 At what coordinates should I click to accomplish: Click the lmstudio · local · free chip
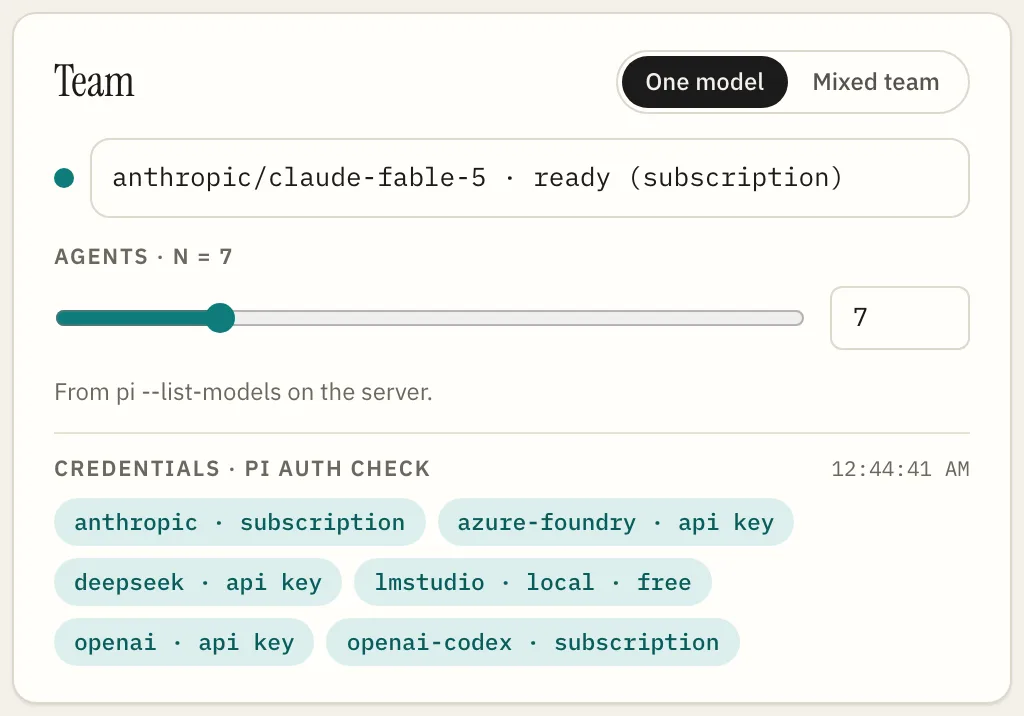(533, 582)
